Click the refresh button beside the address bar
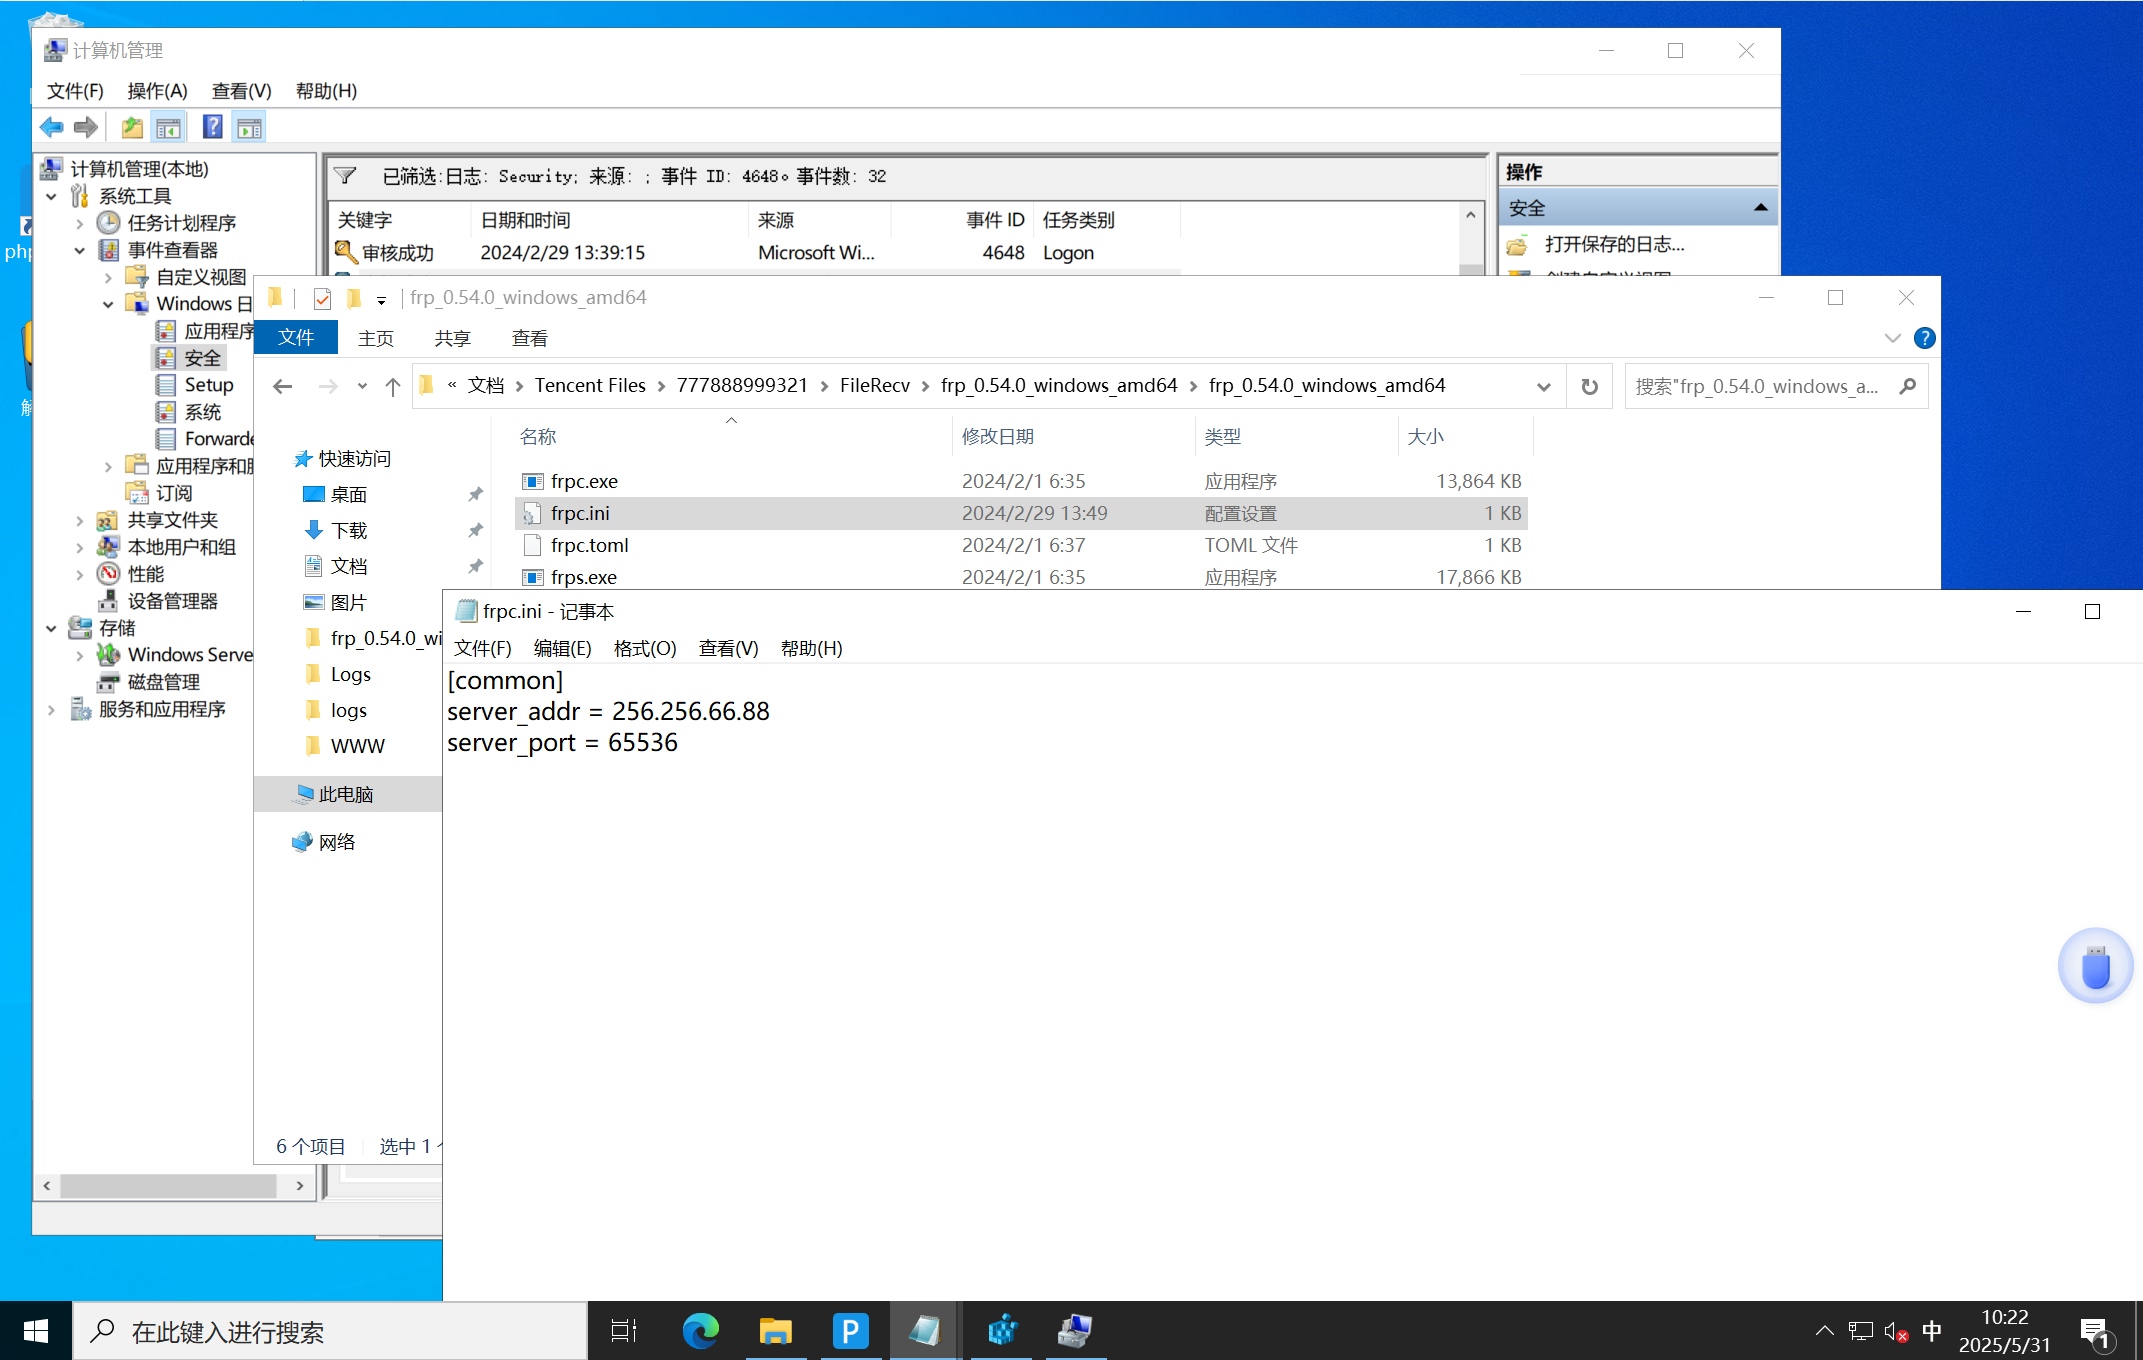The height and width of the screenshot is (1360, 2143). coord(1589,386)
